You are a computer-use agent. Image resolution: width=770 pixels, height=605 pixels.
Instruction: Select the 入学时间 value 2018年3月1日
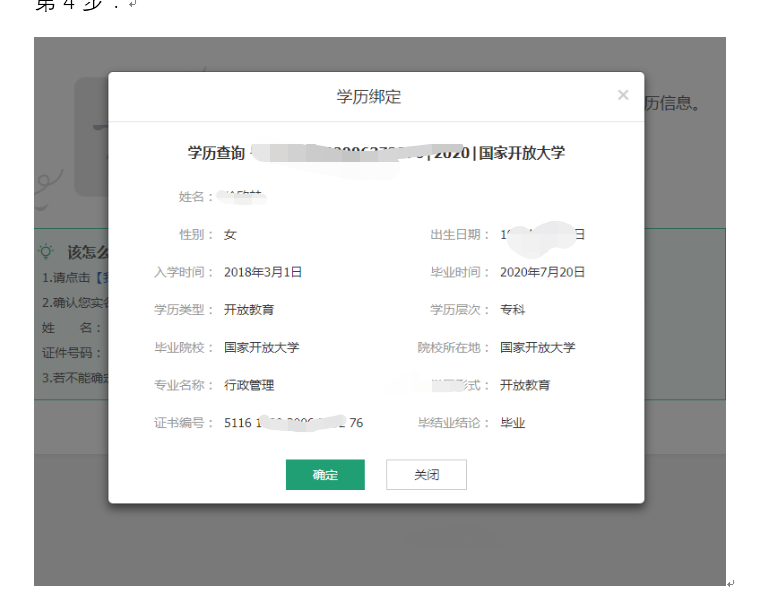[263, 272]
